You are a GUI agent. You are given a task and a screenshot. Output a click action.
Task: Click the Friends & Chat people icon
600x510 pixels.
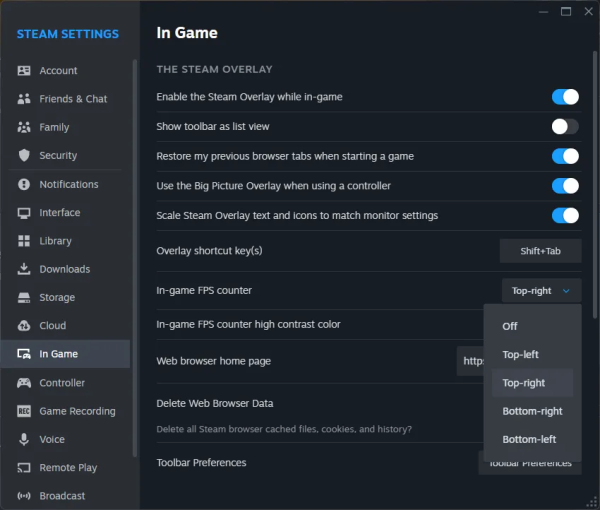click(x=24, y=99)
